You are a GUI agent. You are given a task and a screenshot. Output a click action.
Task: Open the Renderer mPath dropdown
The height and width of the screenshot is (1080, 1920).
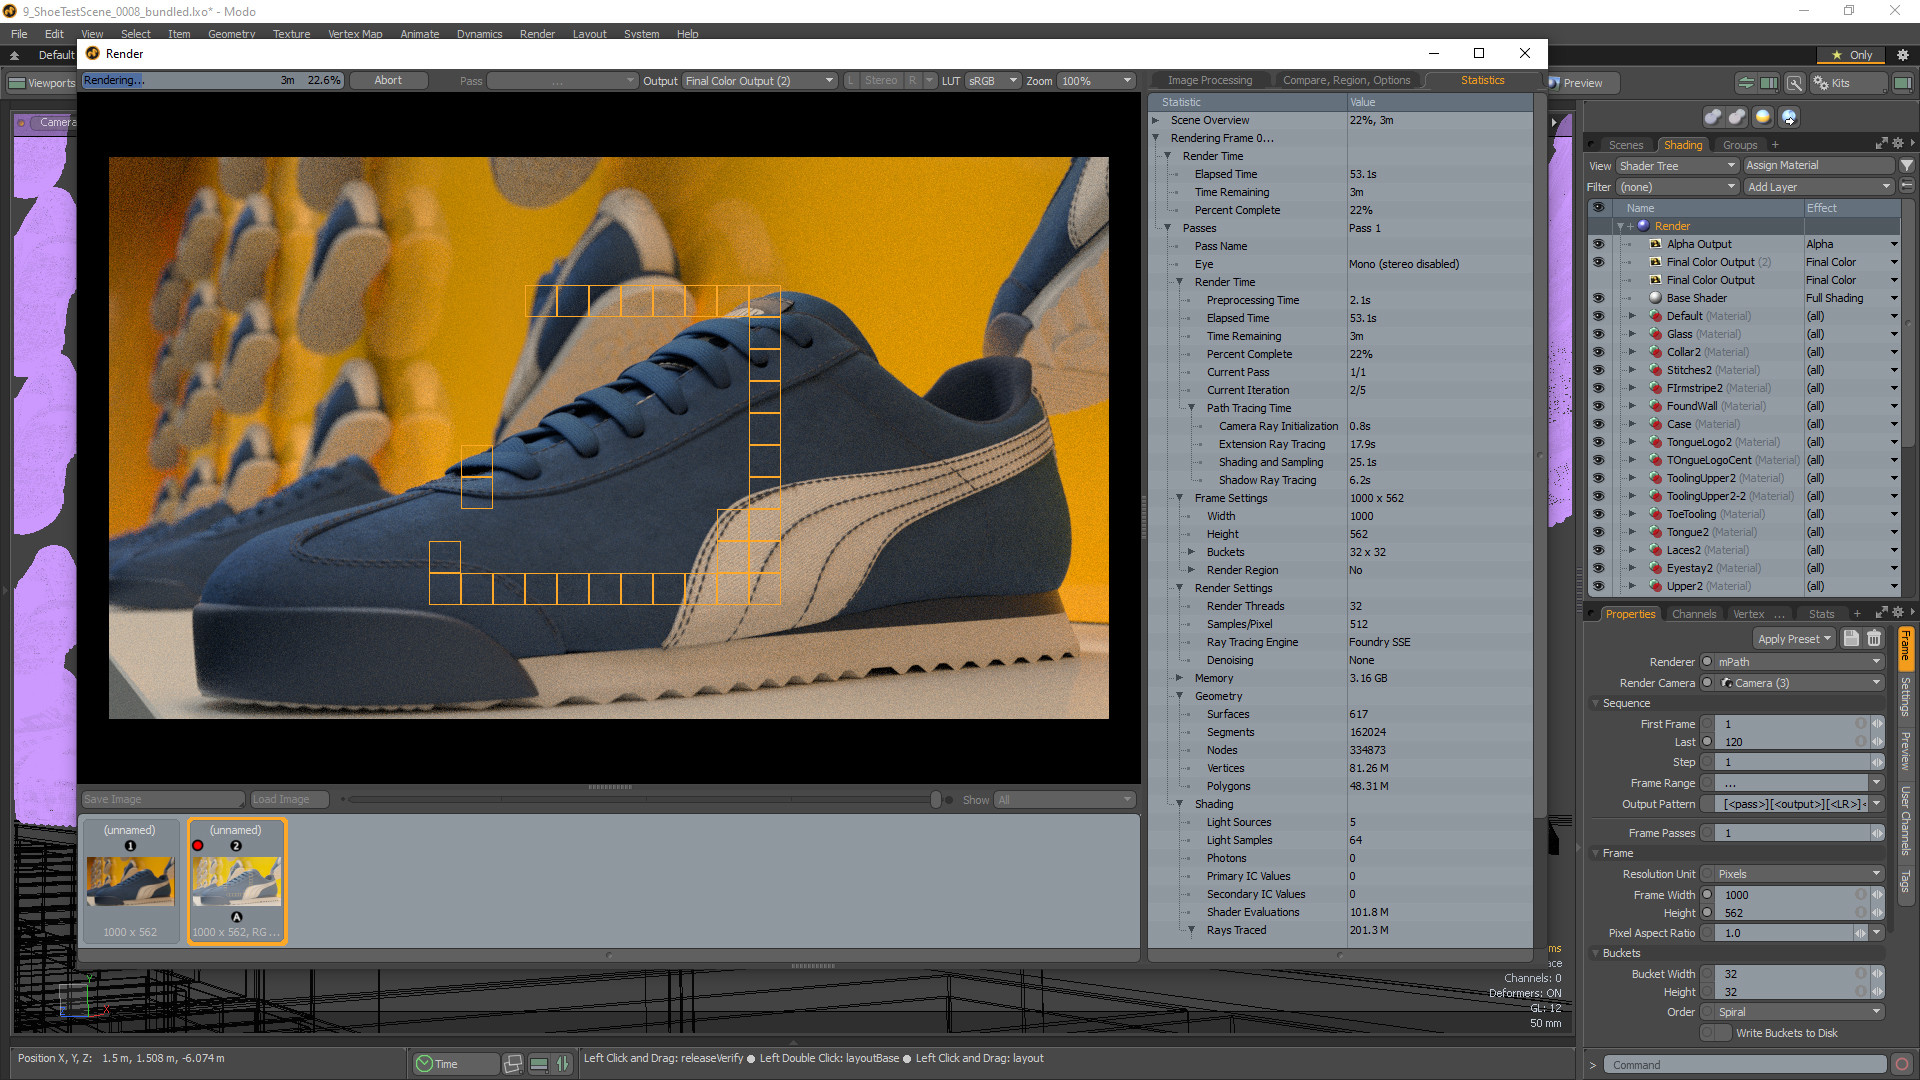1799,662
